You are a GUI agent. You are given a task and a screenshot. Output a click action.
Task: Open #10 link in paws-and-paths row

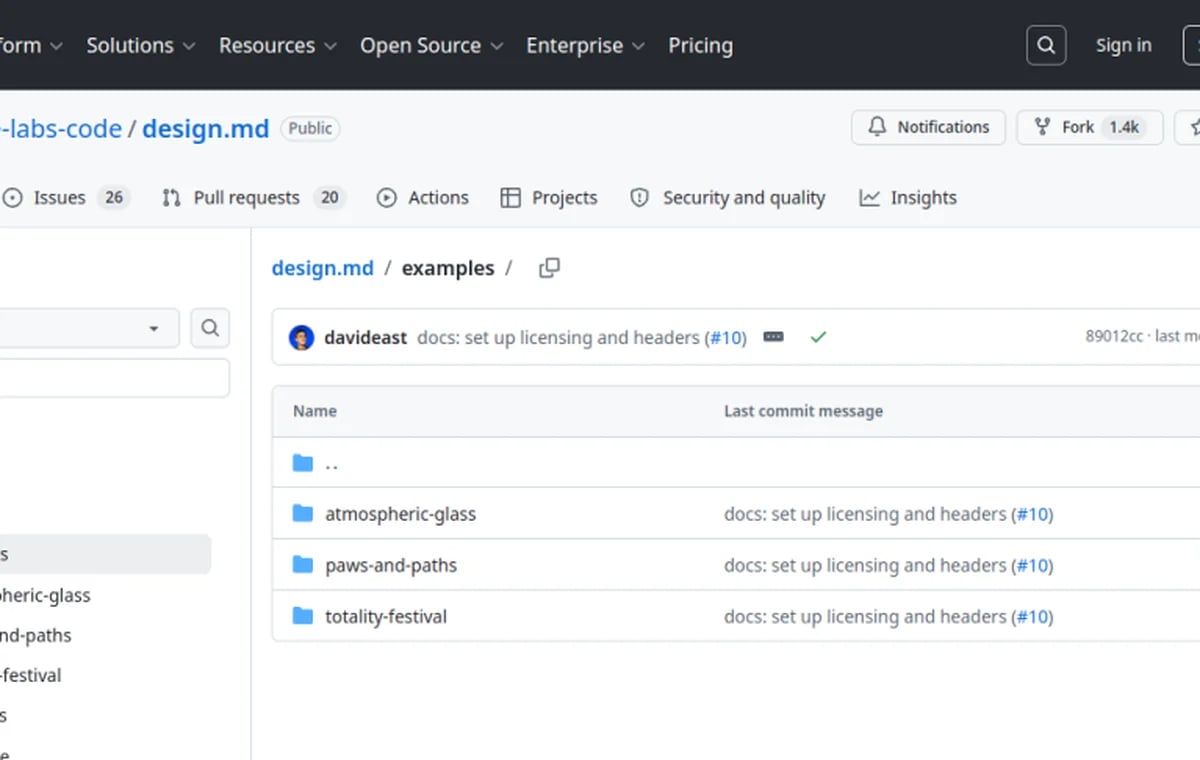(x=1032, y=565)
